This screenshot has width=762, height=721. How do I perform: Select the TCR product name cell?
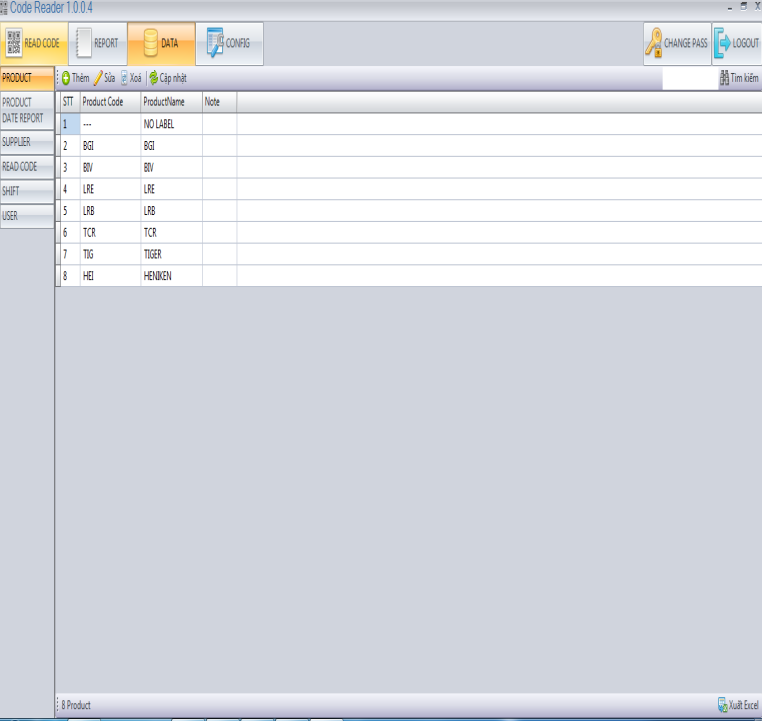pyautogui.click(x=172, y=233)
